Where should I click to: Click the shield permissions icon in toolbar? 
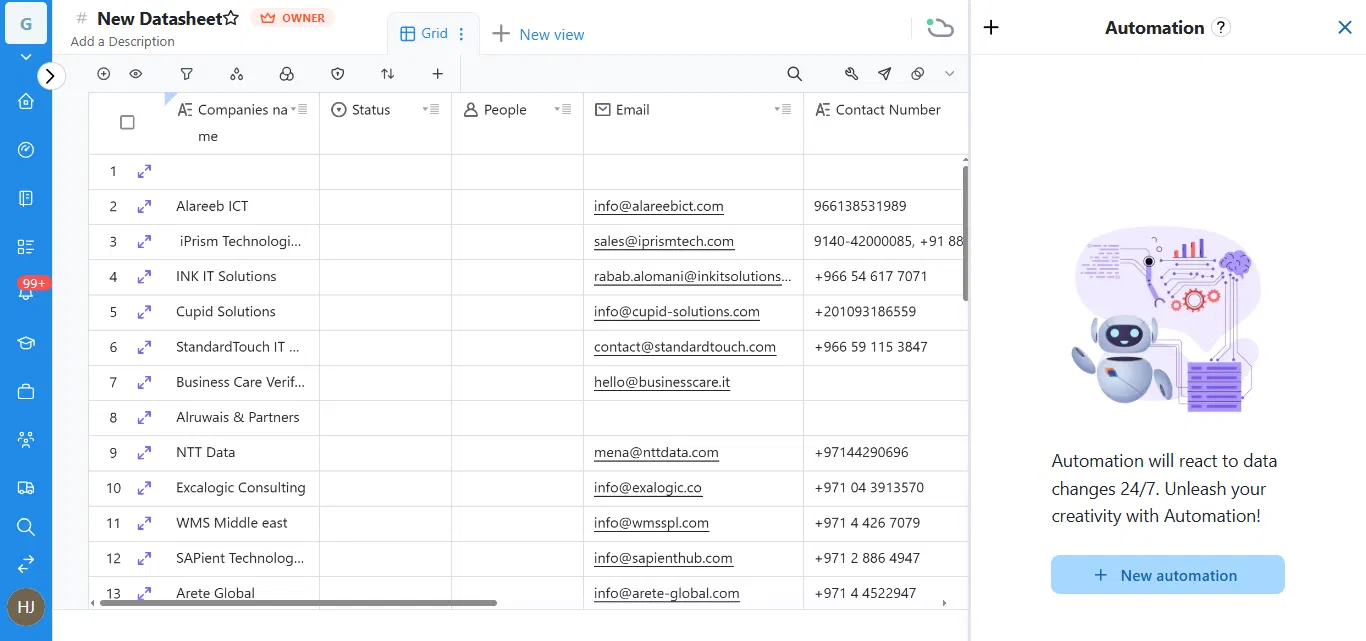337,74
